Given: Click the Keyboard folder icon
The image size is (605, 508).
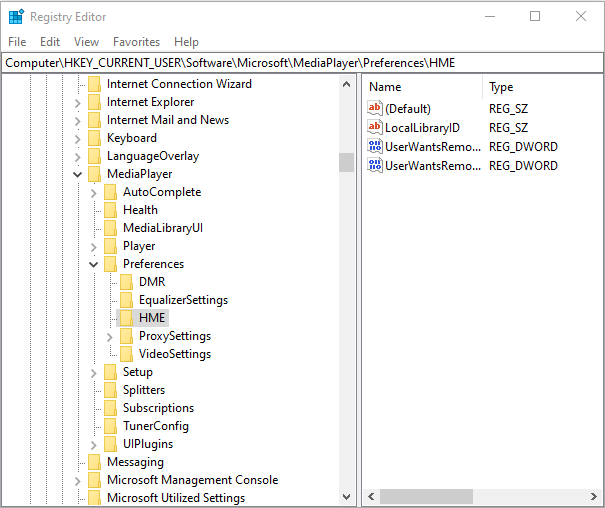Looking at the screenshot, I should point(94,138).
